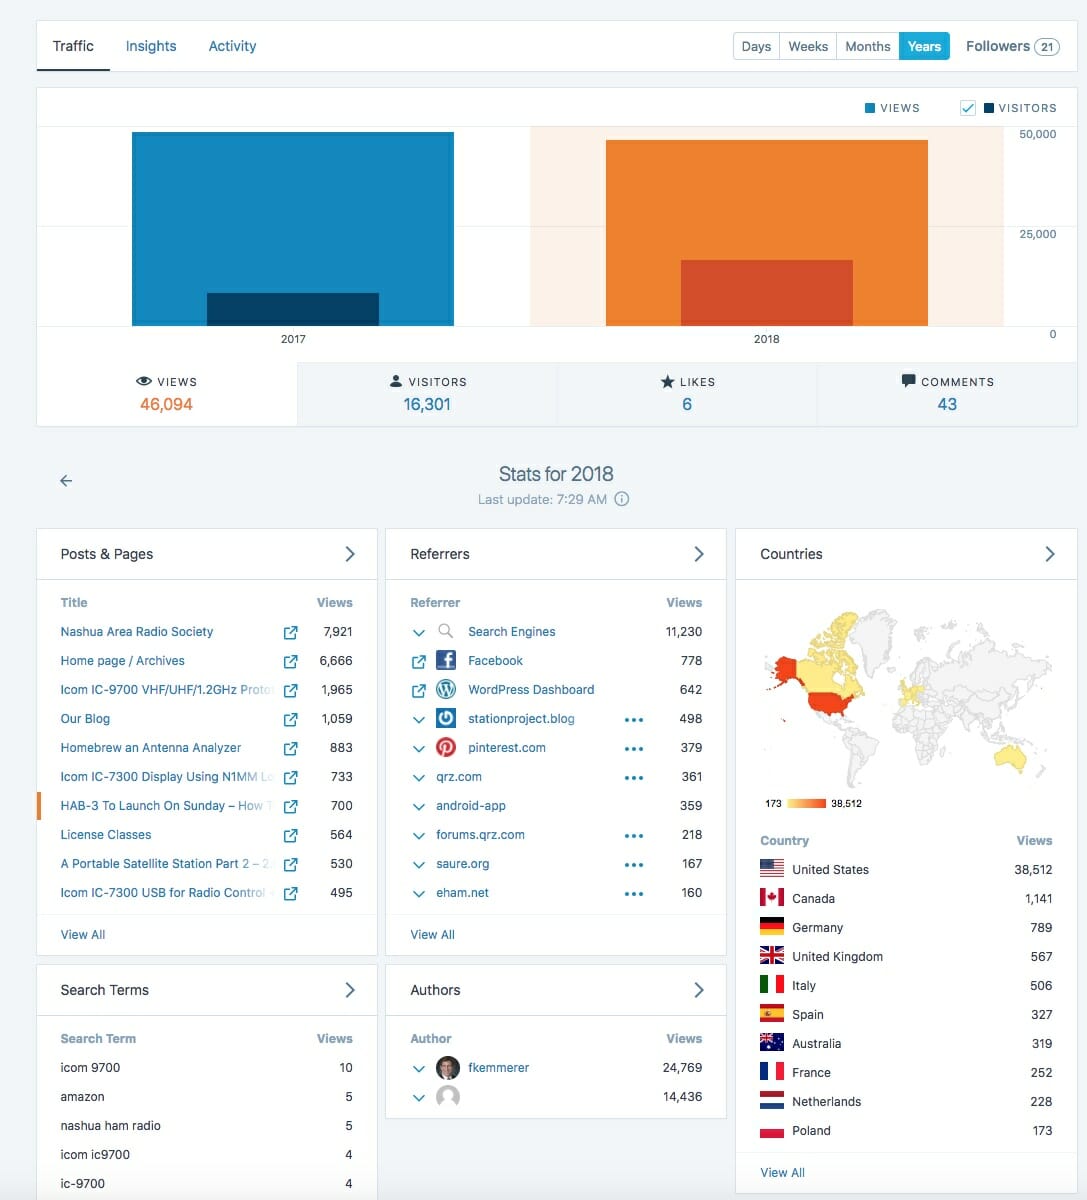1087x1200 pixels.
Task: Toggle the Visitors checkbox in chart legend
Action: (x=967, y=108)
